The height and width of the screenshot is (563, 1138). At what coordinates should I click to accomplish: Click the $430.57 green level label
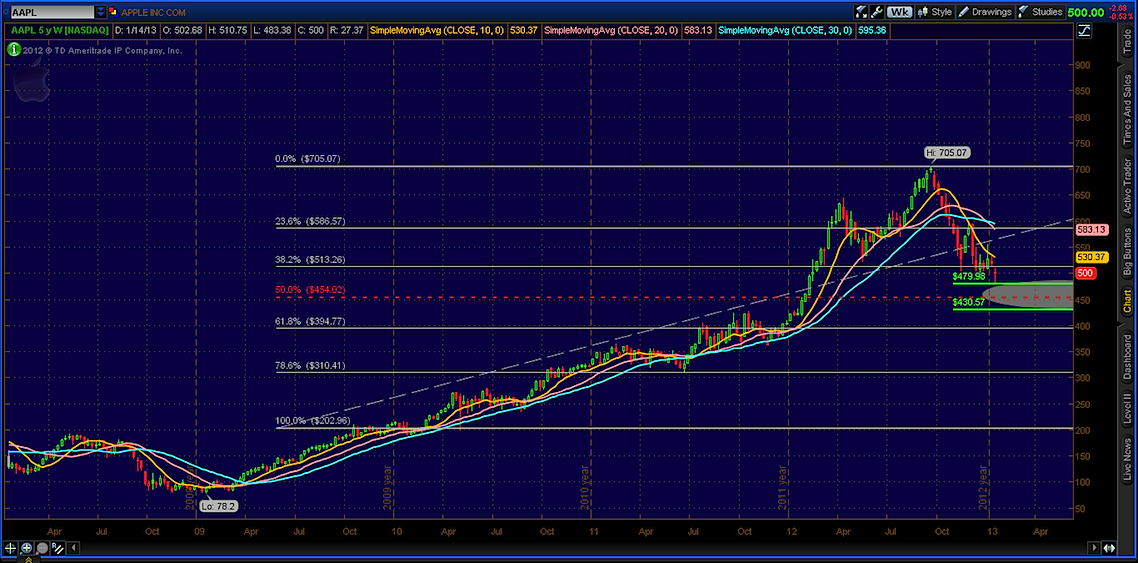(970, 303)
